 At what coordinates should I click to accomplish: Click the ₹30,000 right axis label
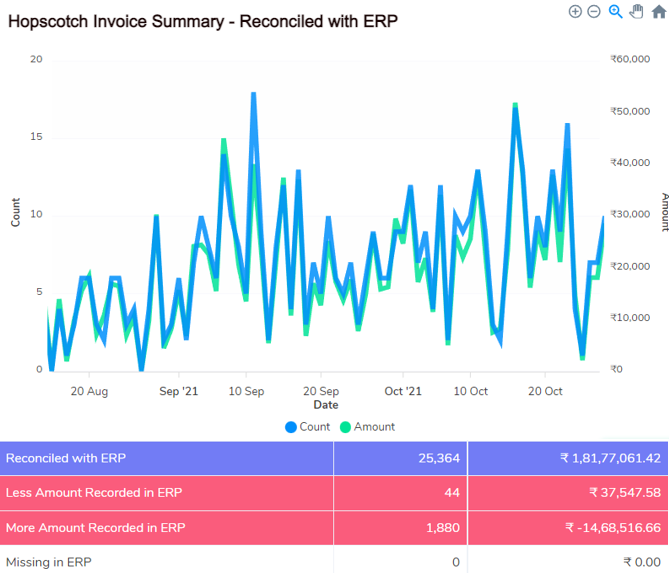630,214
